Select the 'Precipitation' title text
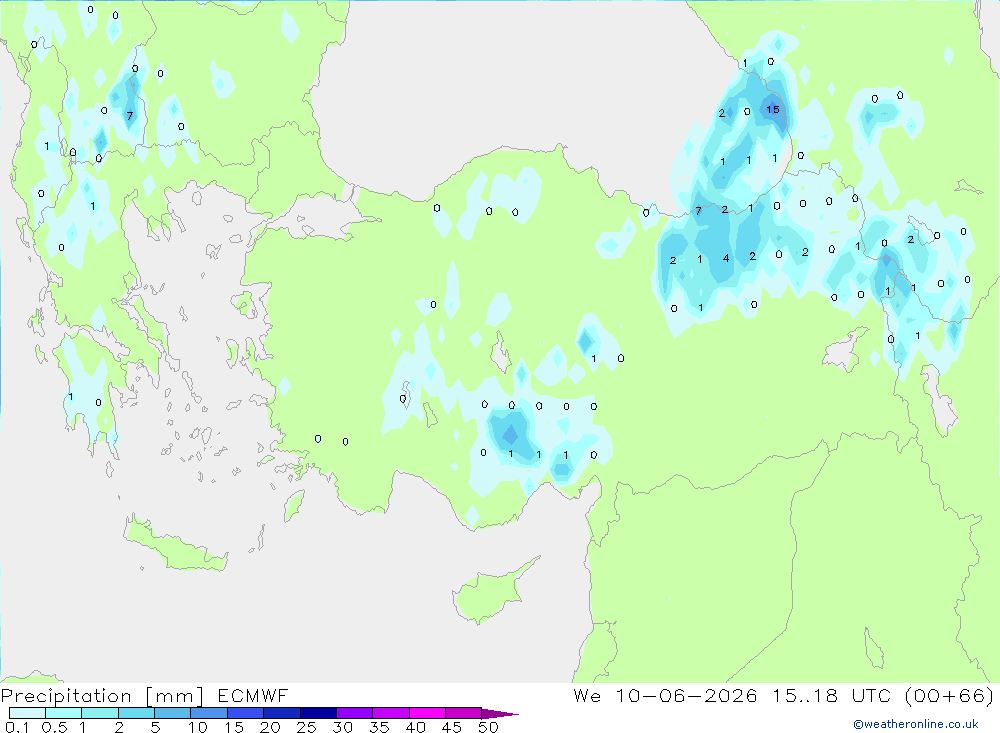This screenshot has width=1000, height=733. (66, 695)
